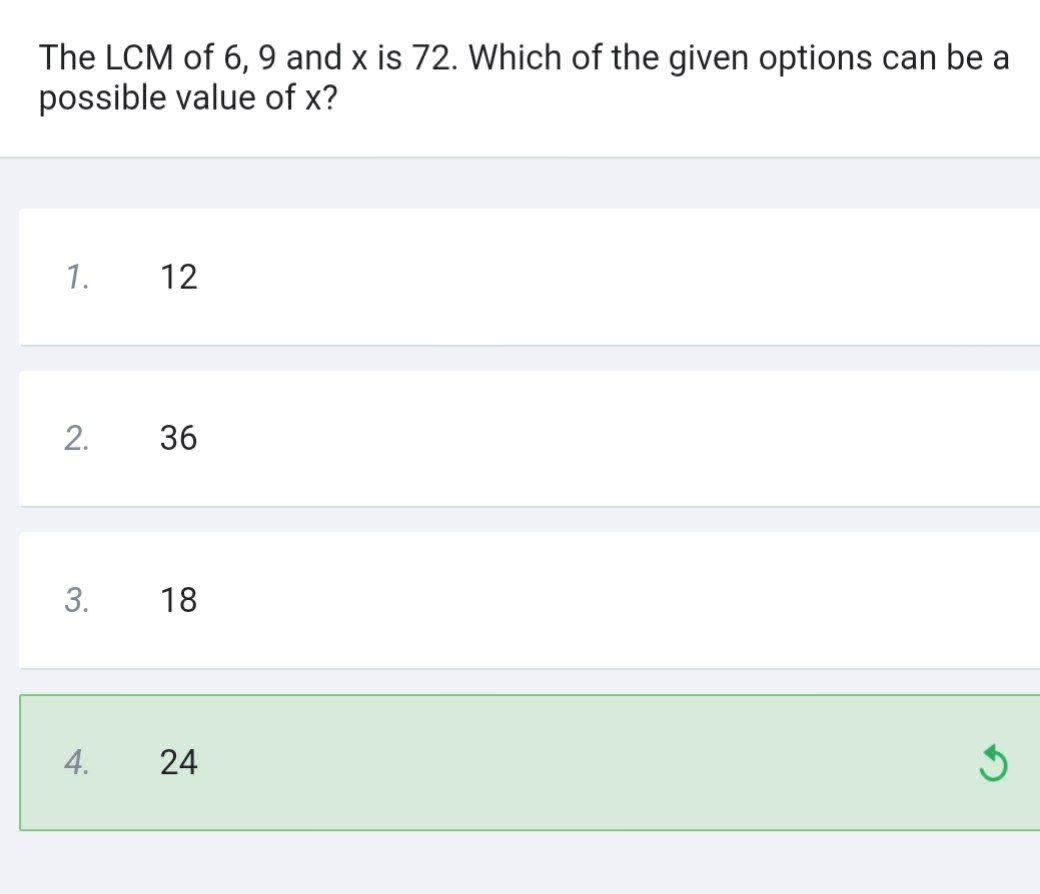Tap the answer text reading 36

(x=179, y=439)
